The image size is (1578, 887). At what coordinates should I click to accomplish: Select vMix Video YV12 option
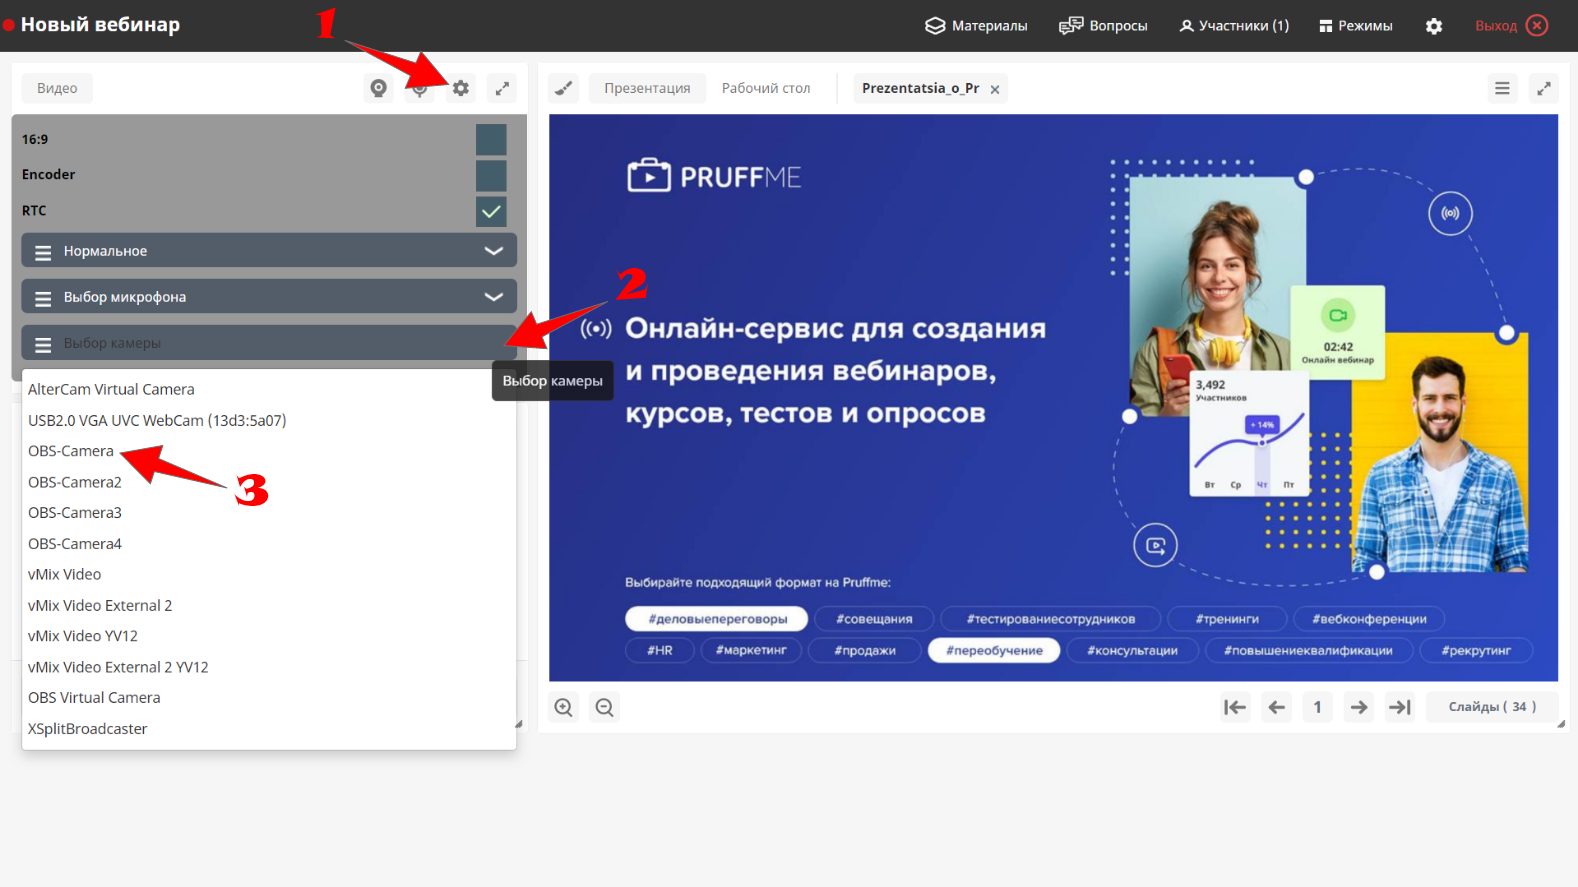coord(269,636)
